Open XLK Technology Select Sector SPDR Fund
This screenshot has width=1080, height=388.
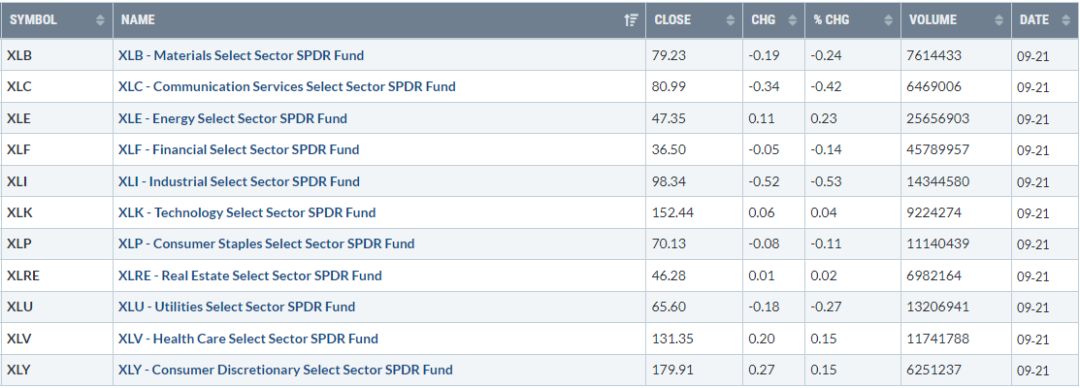(x=247, y=212)
